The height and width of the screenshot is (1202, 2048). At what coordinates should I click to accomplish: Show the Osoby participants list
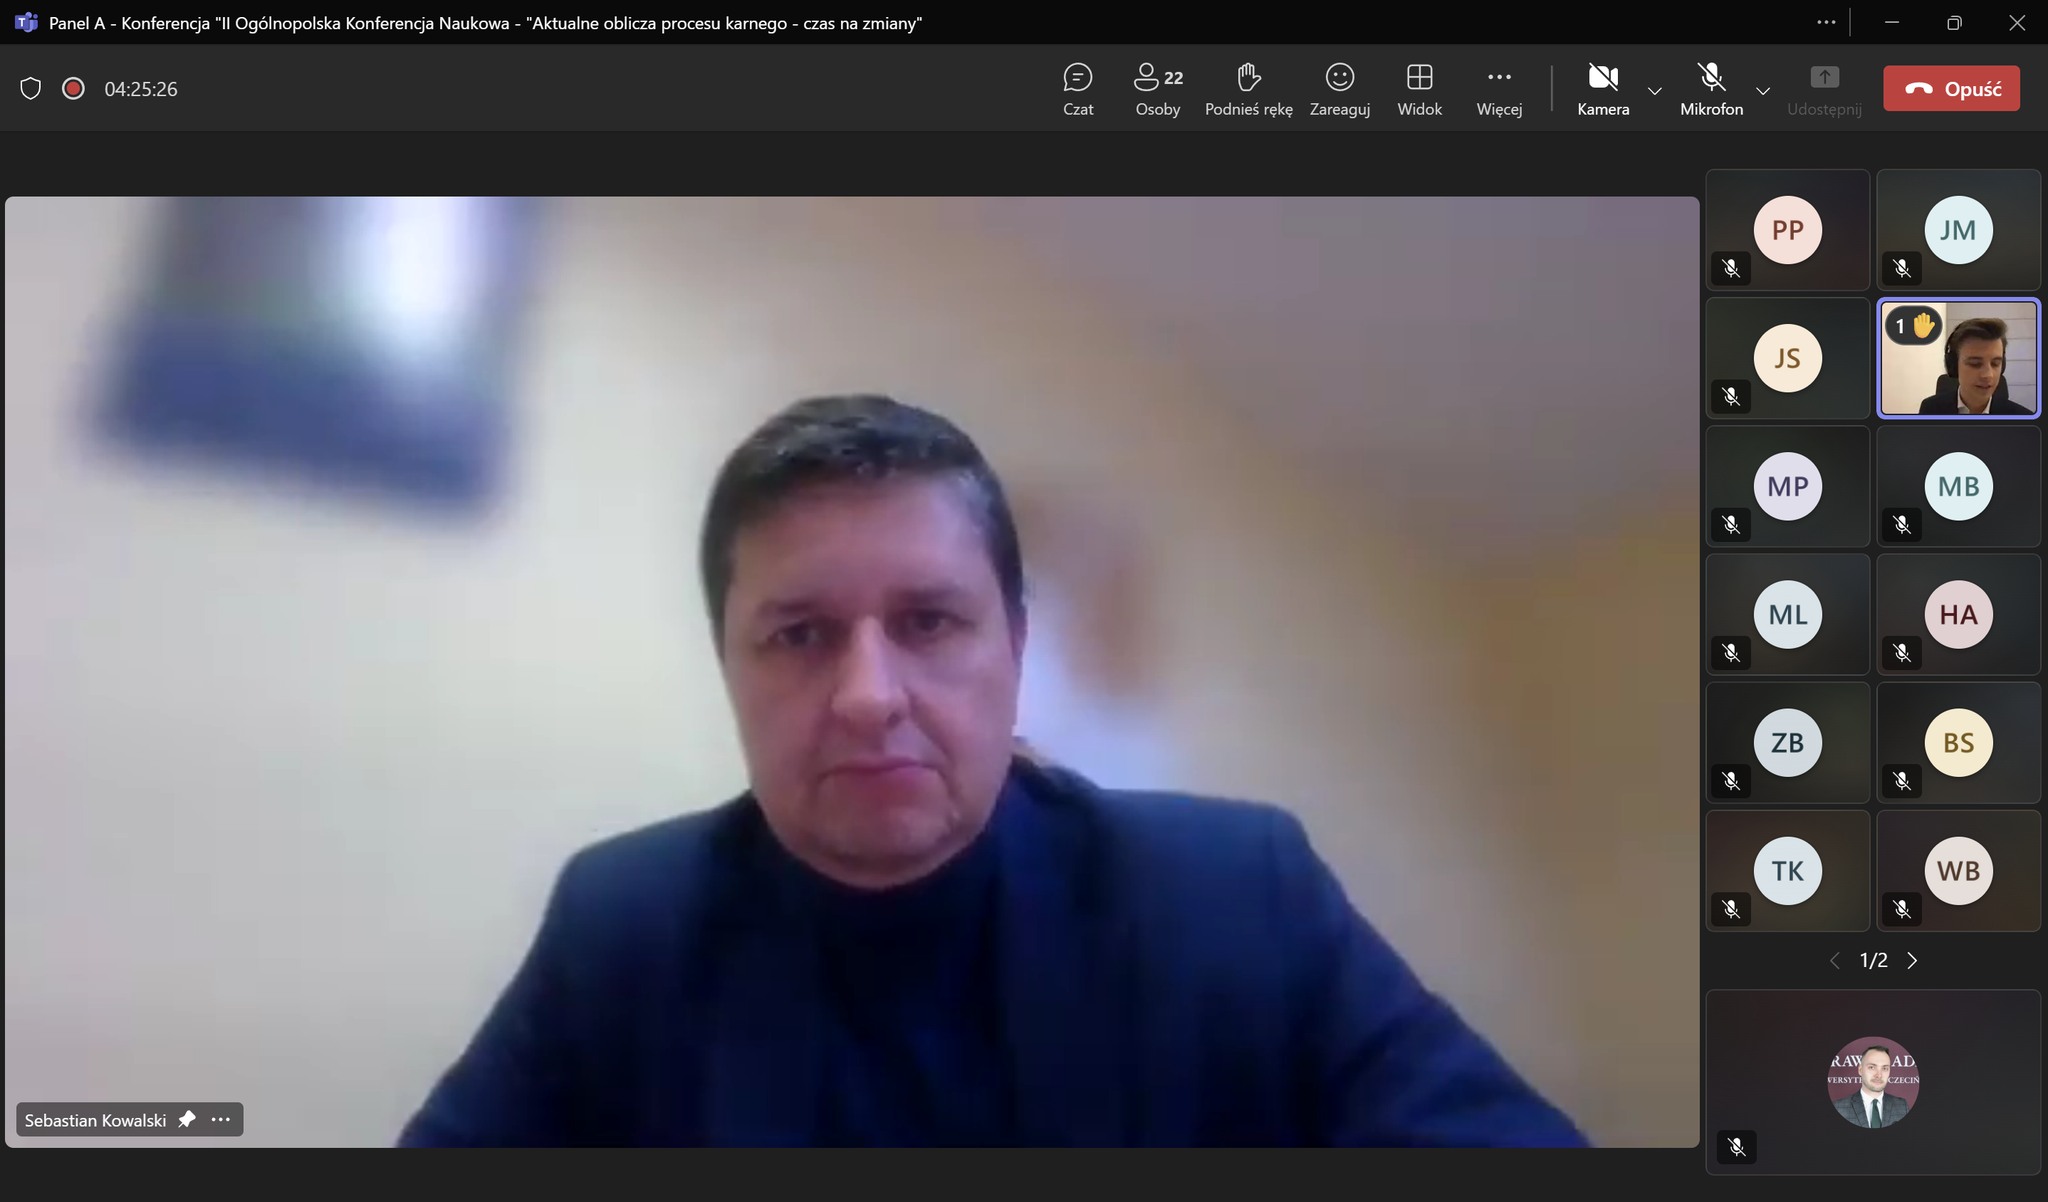click(x=1157, y=88)
